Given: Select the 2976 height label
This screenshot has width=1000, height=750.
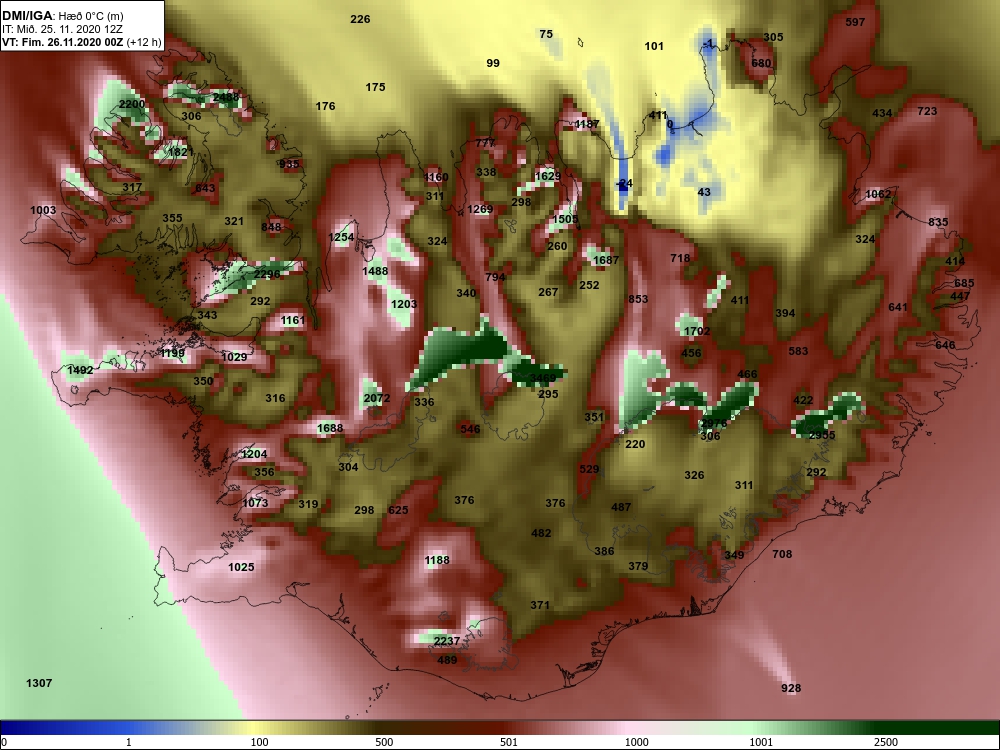Looking at the screenshot, I should click(714, 423).
